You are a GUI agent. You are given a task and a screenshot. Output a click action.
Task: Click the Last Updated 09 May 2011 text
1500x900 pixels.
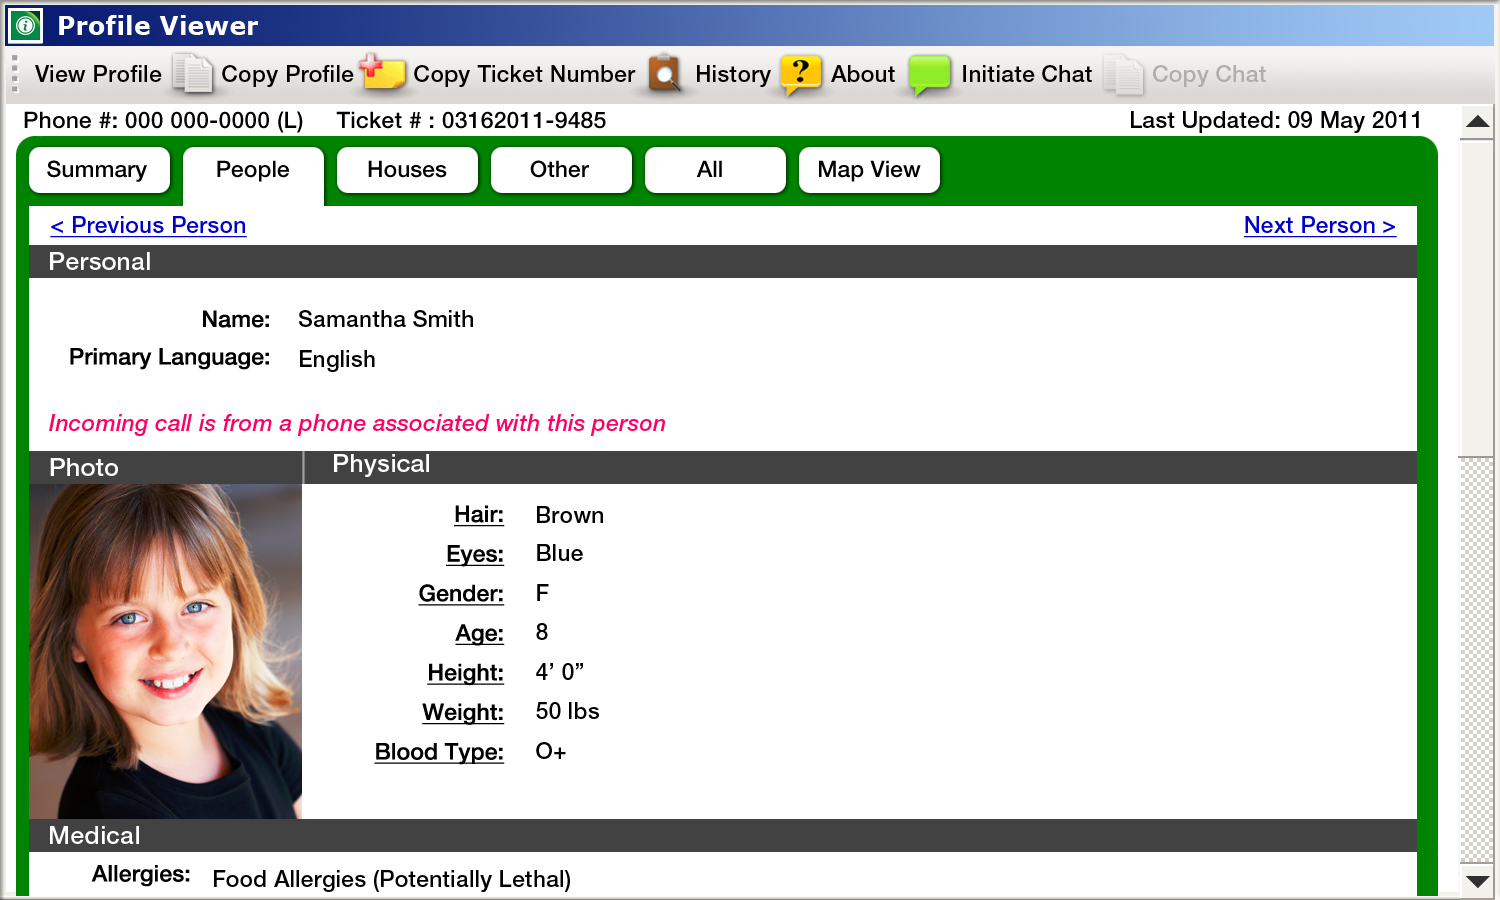pos(1275,121)
